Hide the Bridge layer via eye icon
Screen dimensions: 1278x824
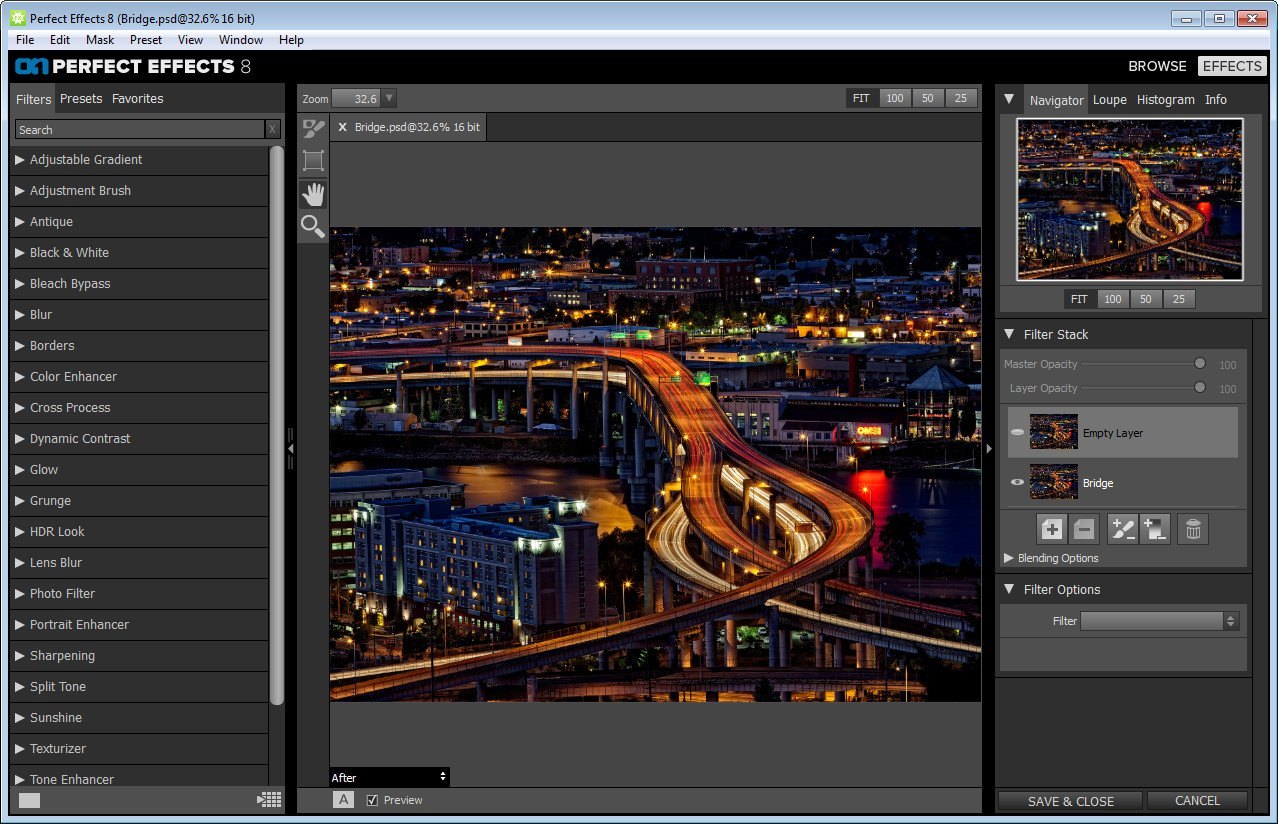tap(1017, 483)
